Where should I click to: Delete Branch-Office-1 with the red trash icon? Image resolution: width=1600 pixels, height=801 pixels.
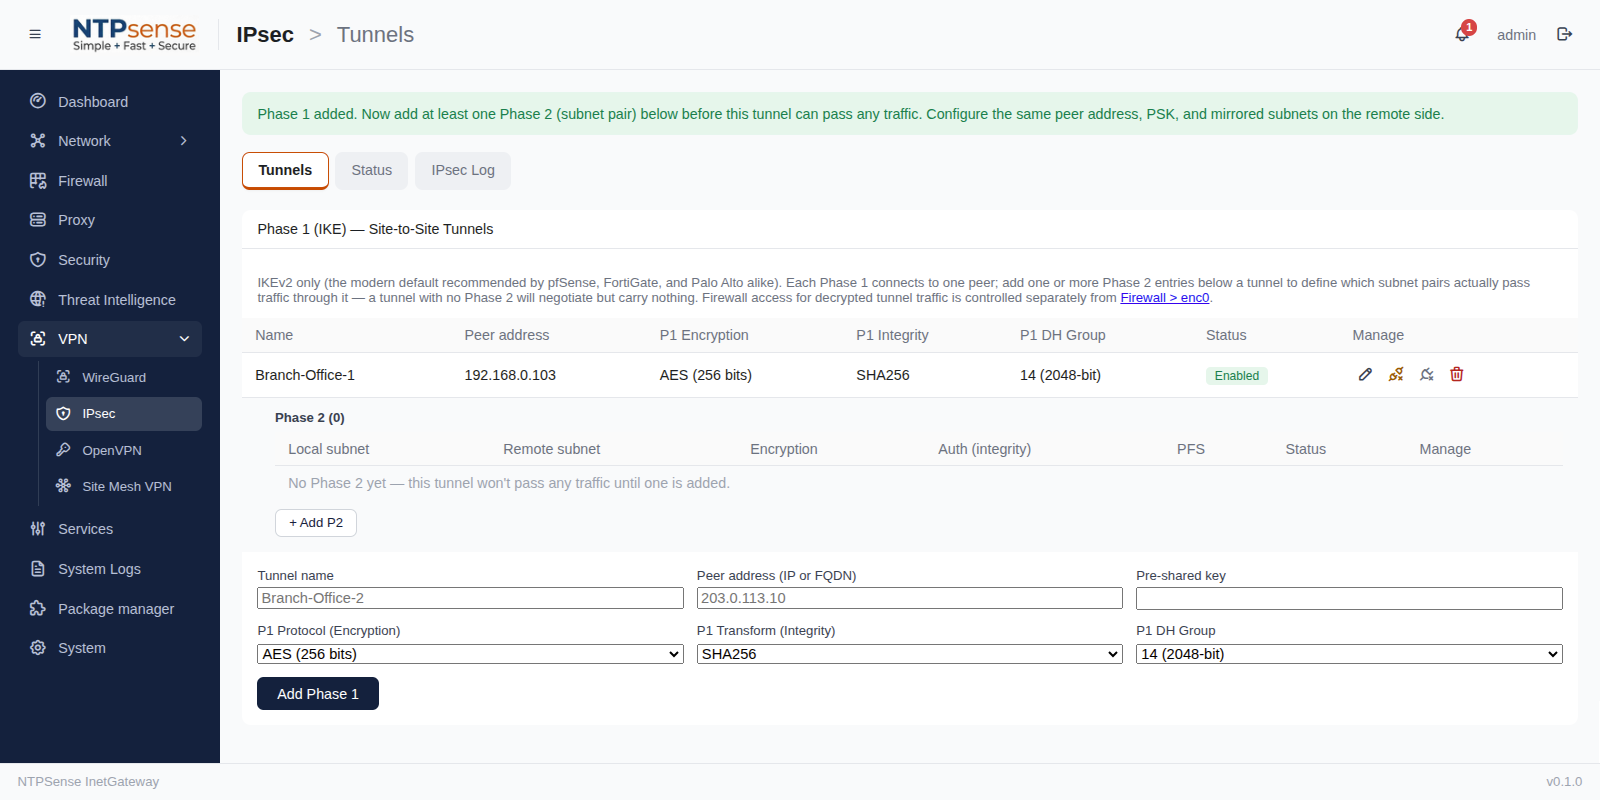pos(1457,374)
